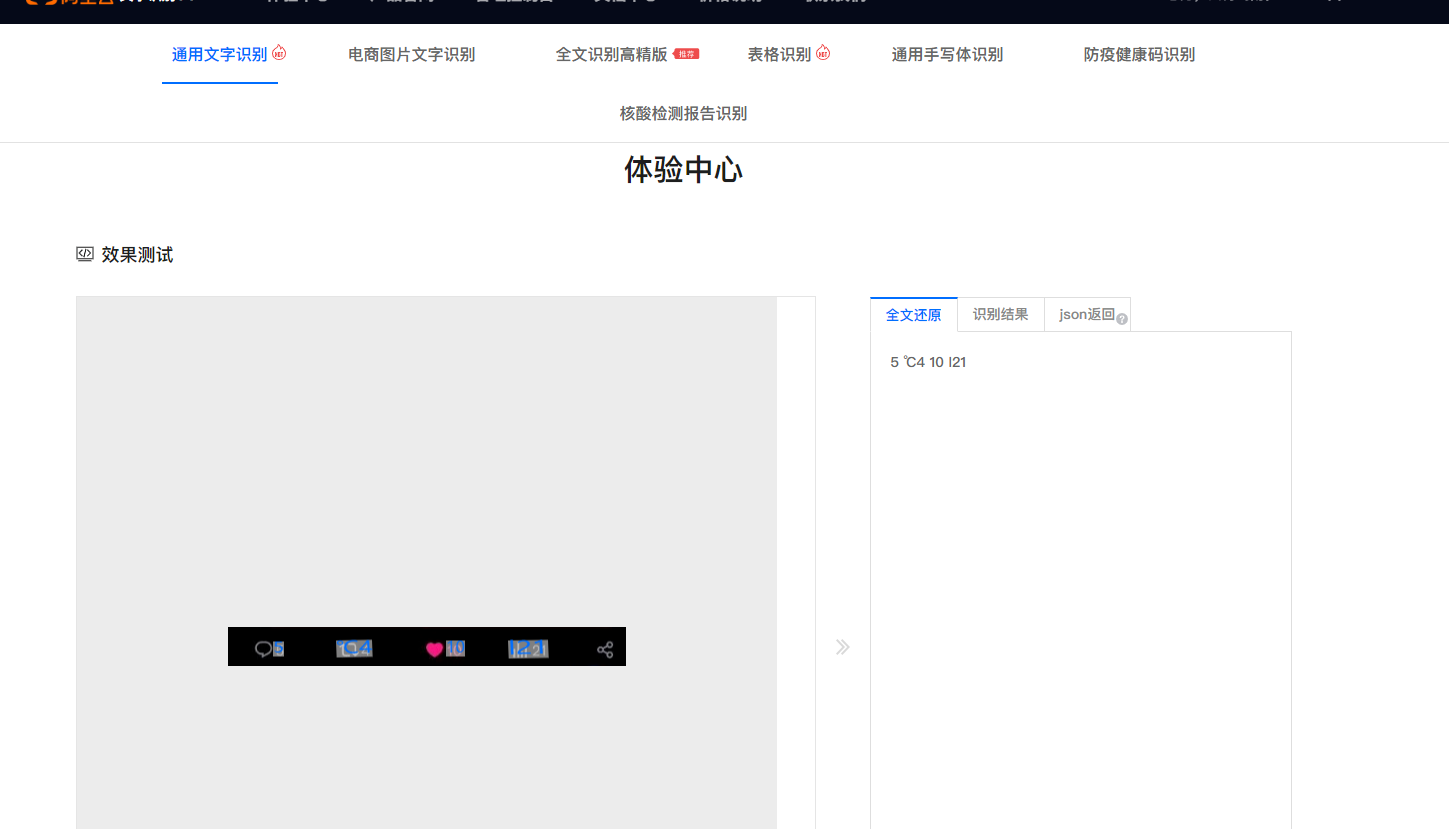Open 防疫健康码识别 tab

[1139, 55]
